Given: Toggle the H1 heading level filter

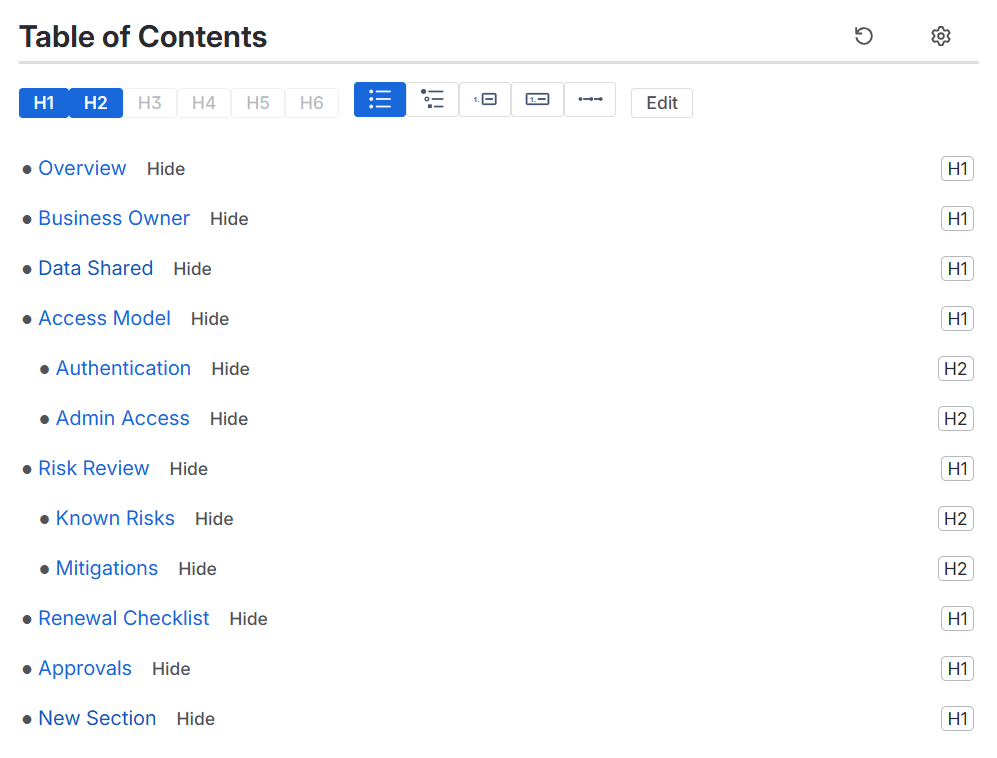Looking at the screenshot, I should [44, 103].
